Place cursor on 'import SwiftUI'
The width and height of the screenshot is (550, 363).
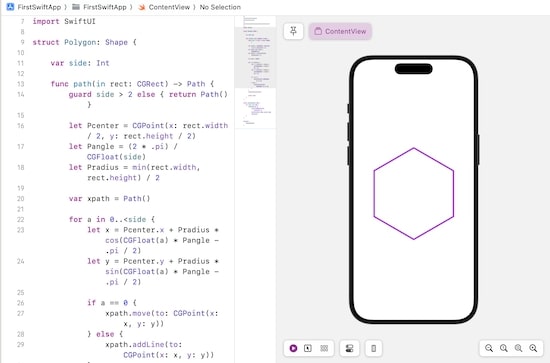pos(64,21)
